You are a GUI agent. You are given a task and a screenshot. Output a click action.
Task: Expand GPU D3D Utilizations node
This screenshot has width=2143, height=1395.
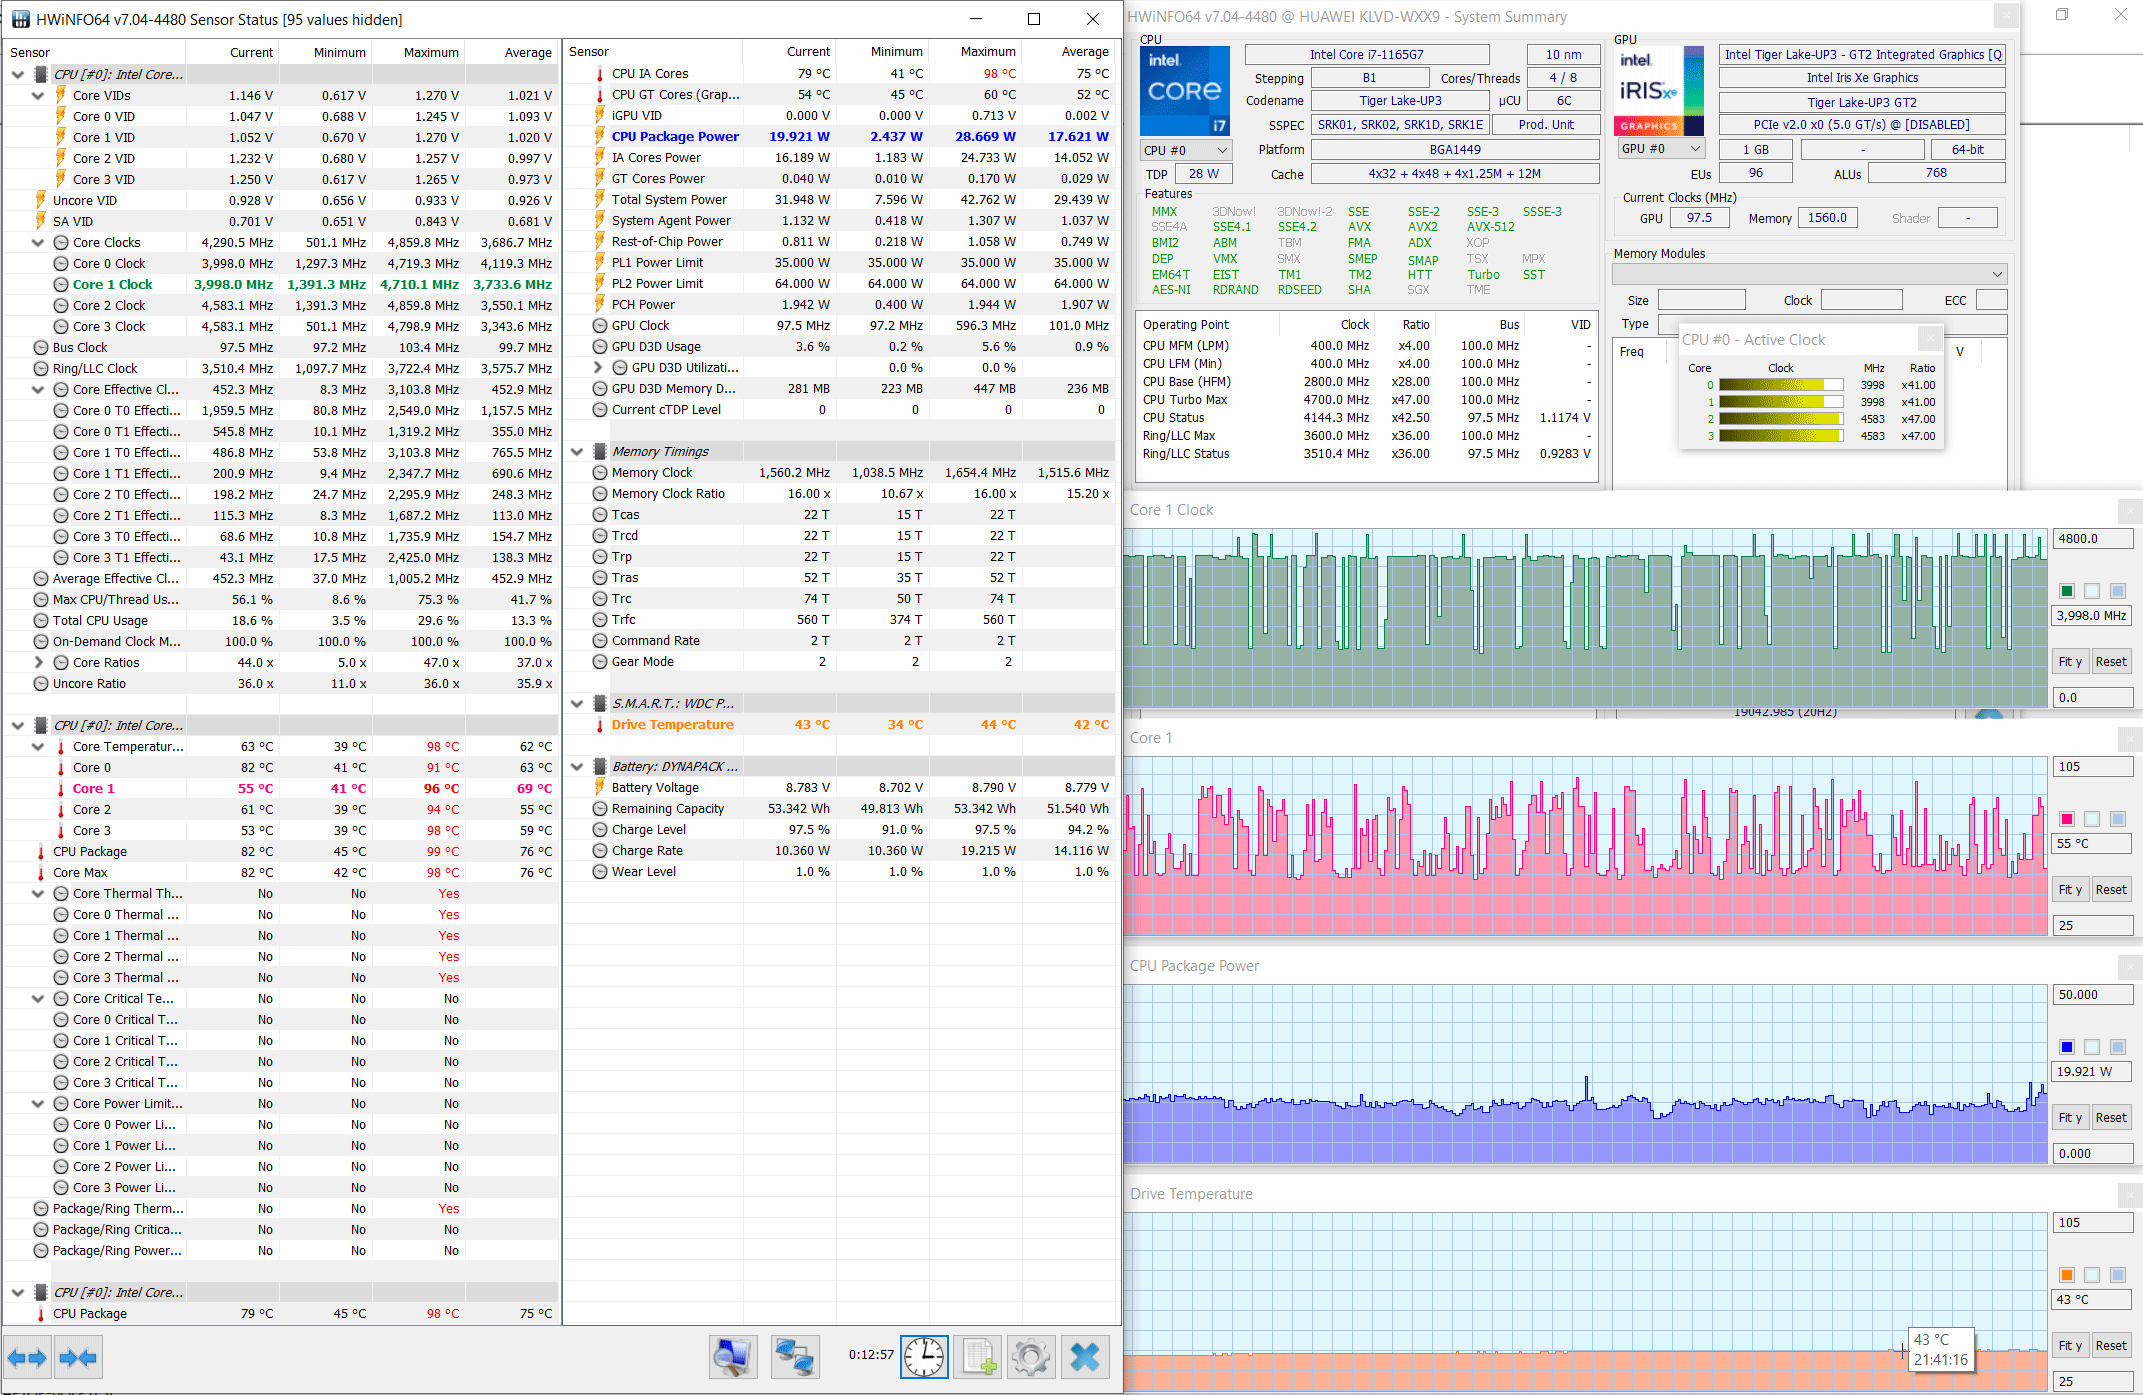pyautogui.click(x=598, y=367)
